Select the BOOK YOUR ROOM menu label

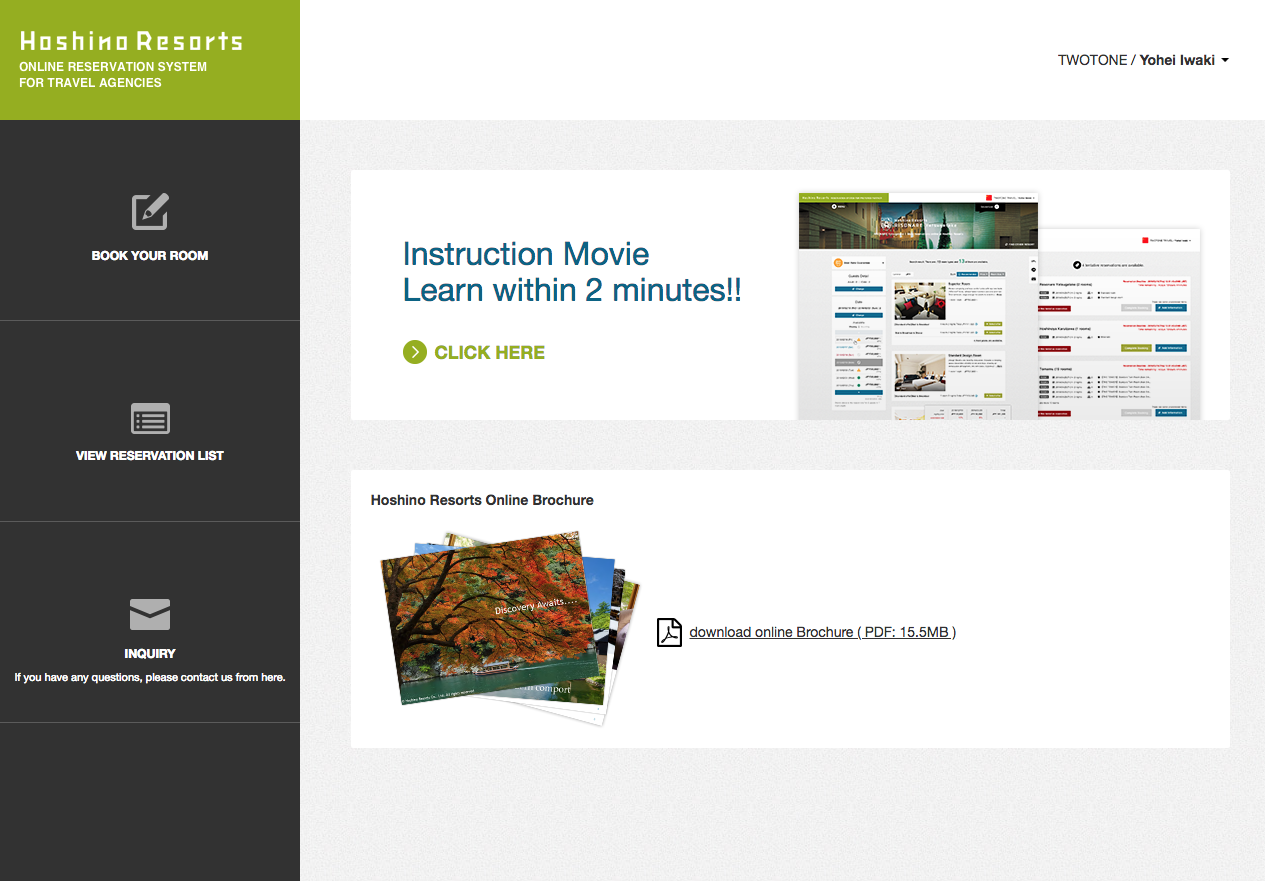[x=150, y=256]
